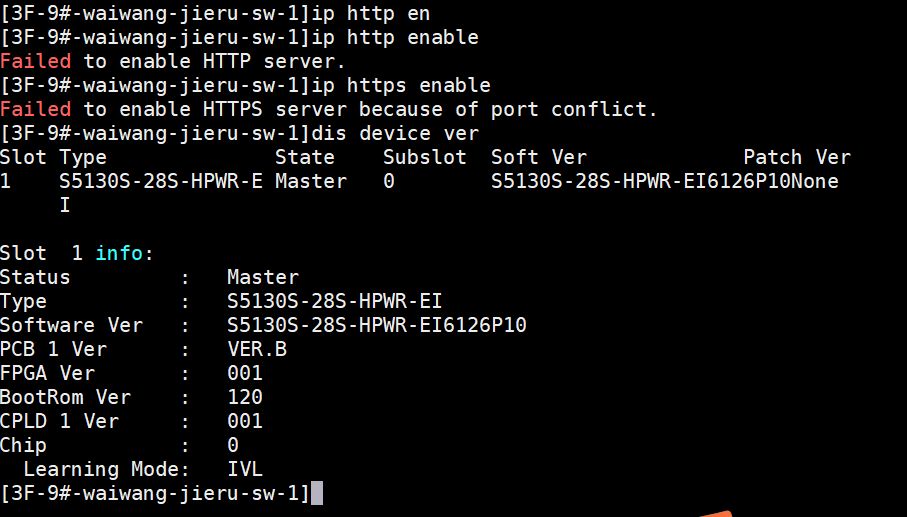This screenshot has height=517, width=907.
Task: Click the red "Failed" on the HTTPS port conflict line
Action: coord(36,109)
